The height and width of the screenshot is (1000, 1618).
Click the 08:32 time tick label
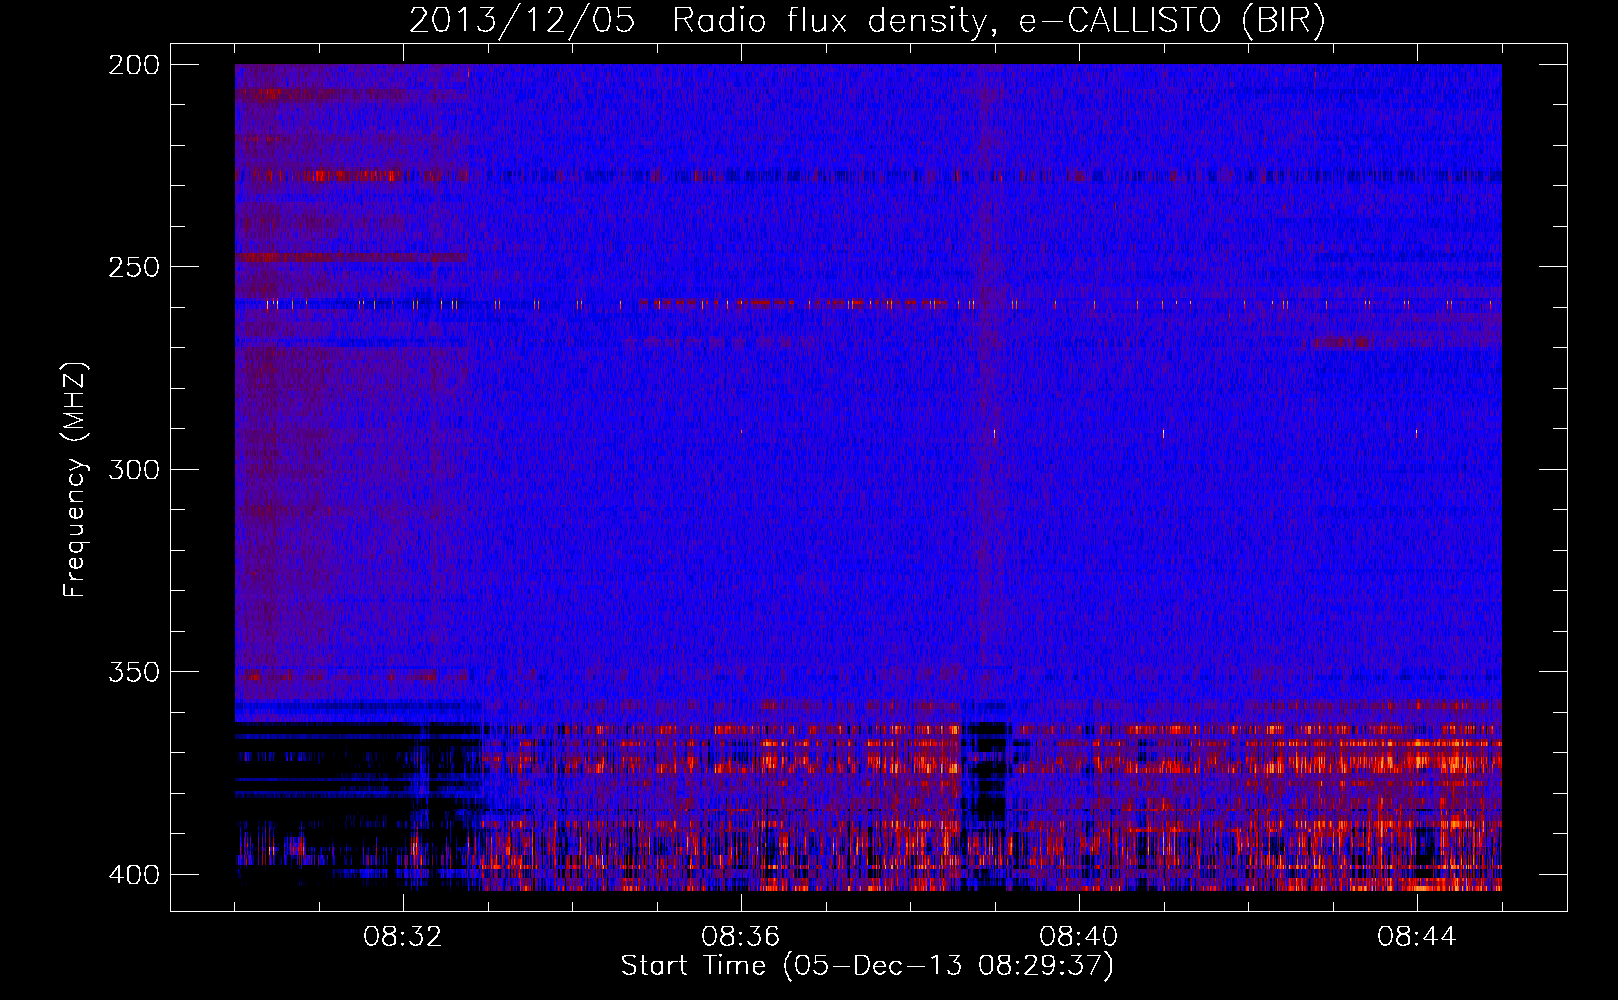point(403,937)
